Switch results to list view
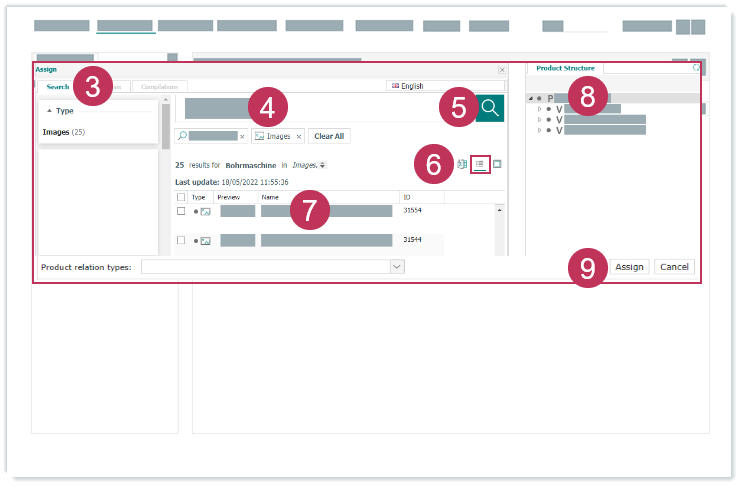 coord(480,164)
